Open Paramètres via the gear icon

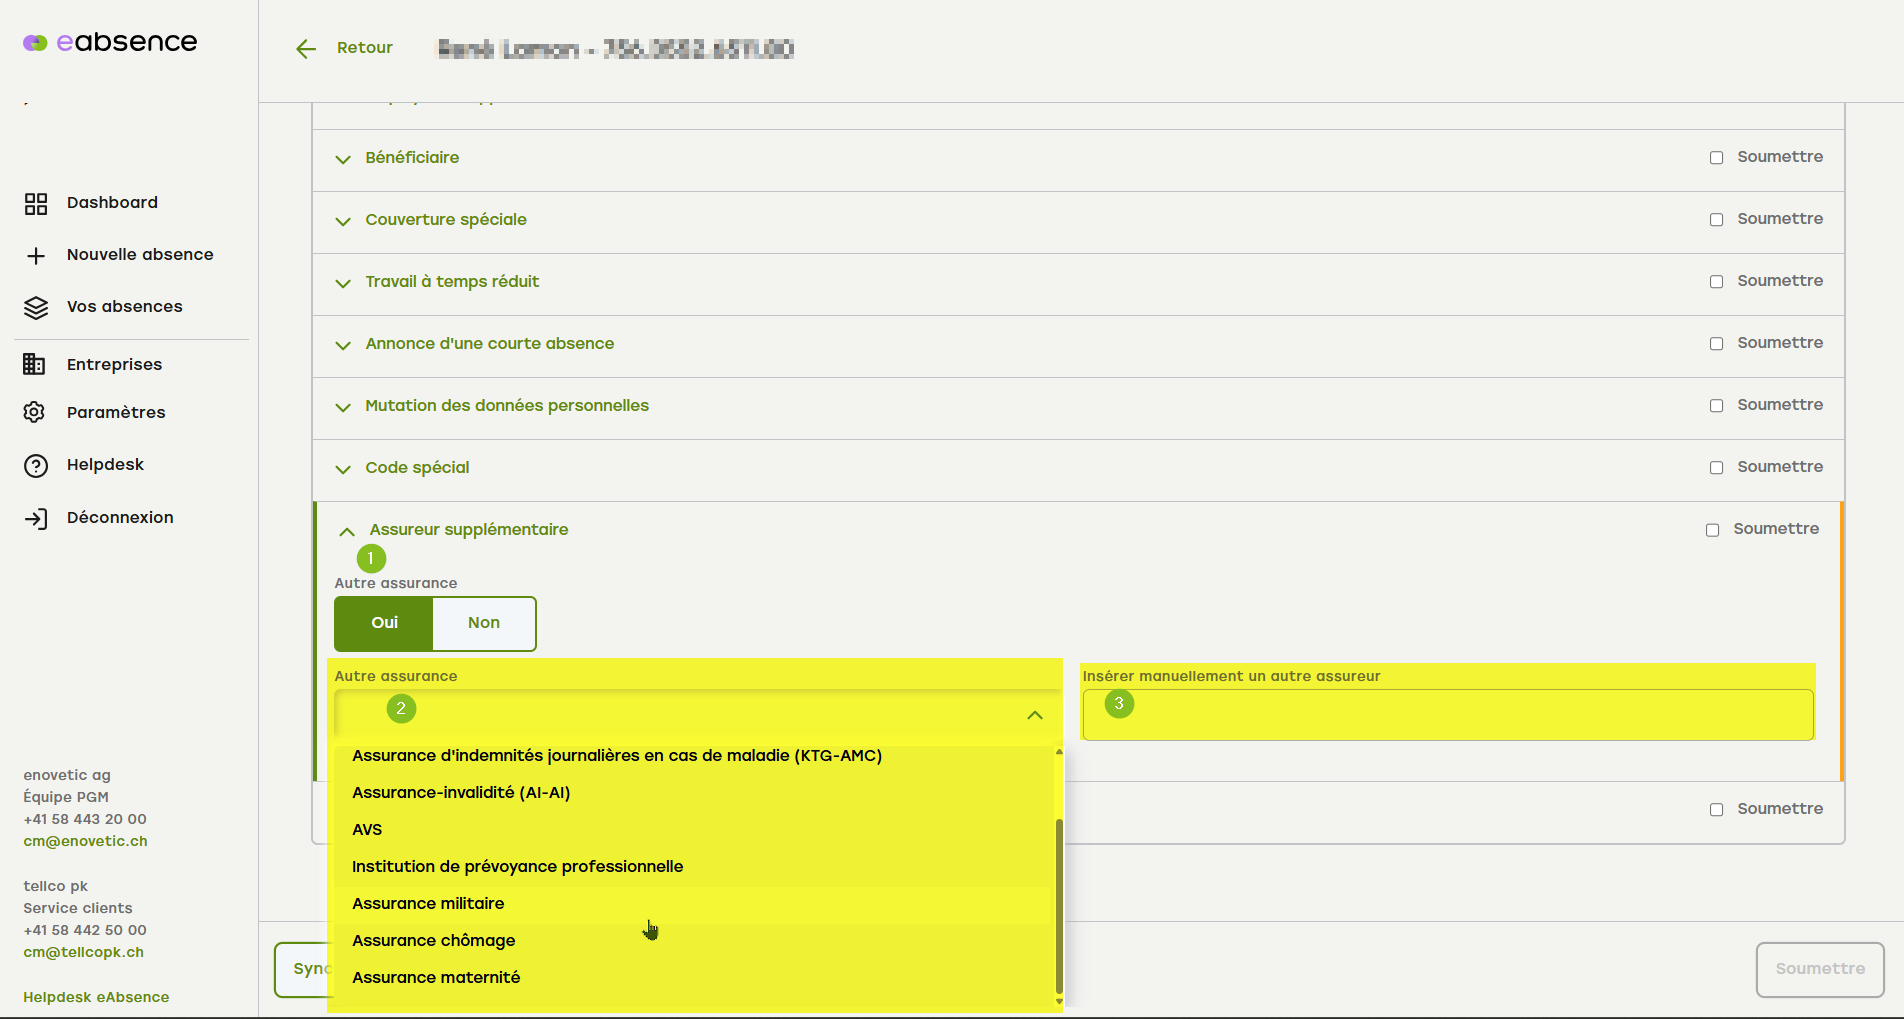(x=34, y=413)
